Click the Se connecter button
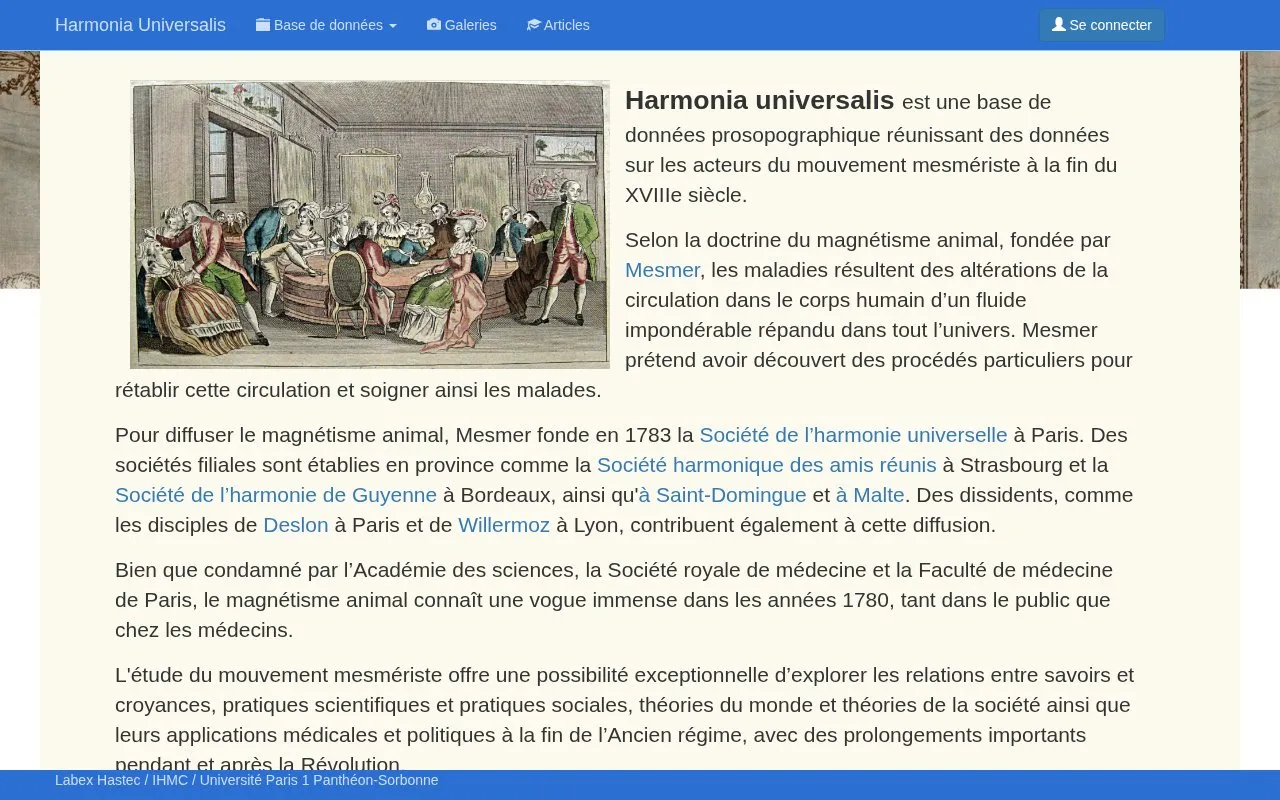The height and width of the screenshot is (800, 1280). [x=1102, y=25]
